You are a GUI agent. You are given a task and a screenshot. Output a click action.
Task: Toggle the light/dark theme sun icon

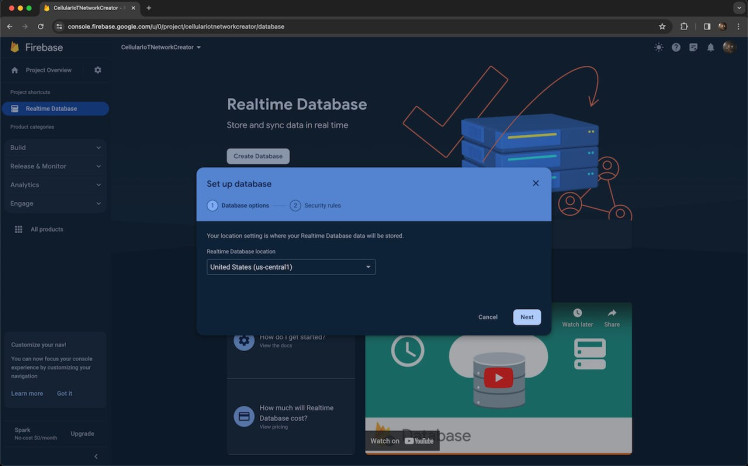(658, 47)
